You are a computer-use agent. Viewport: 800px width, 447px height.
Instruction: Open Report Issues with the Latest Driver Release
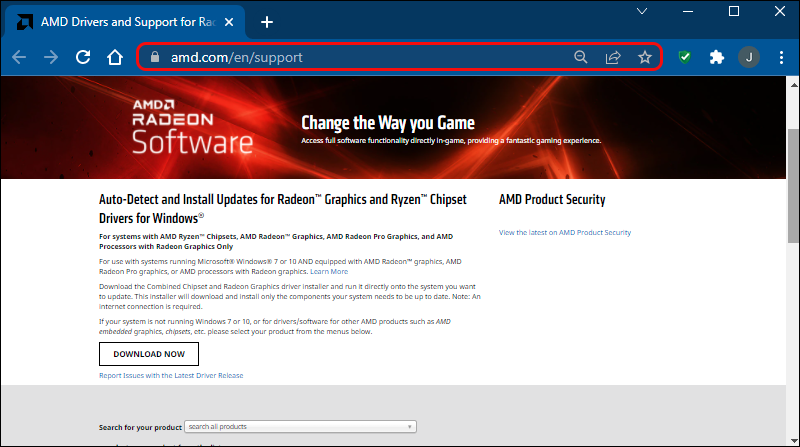171,376
